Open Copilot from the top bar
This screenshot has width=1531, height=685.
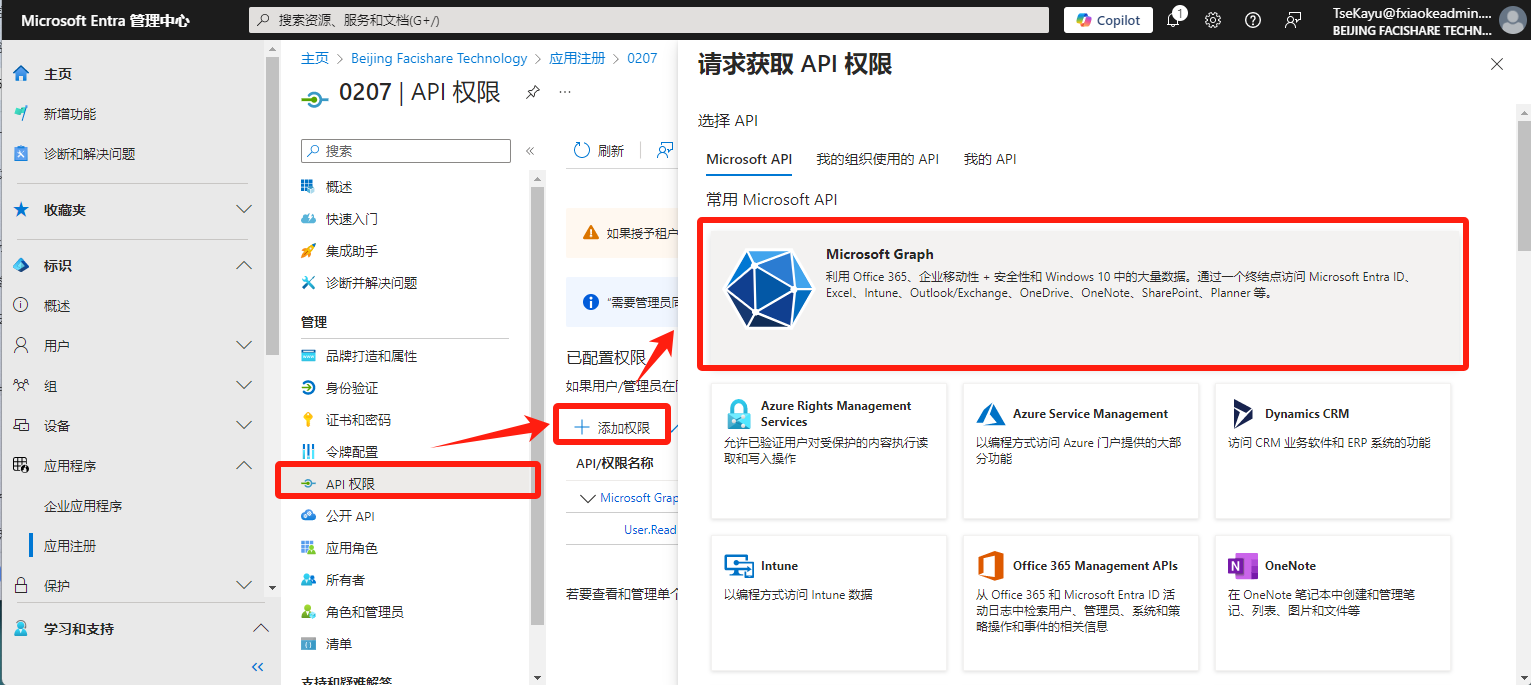(1108, 20)
